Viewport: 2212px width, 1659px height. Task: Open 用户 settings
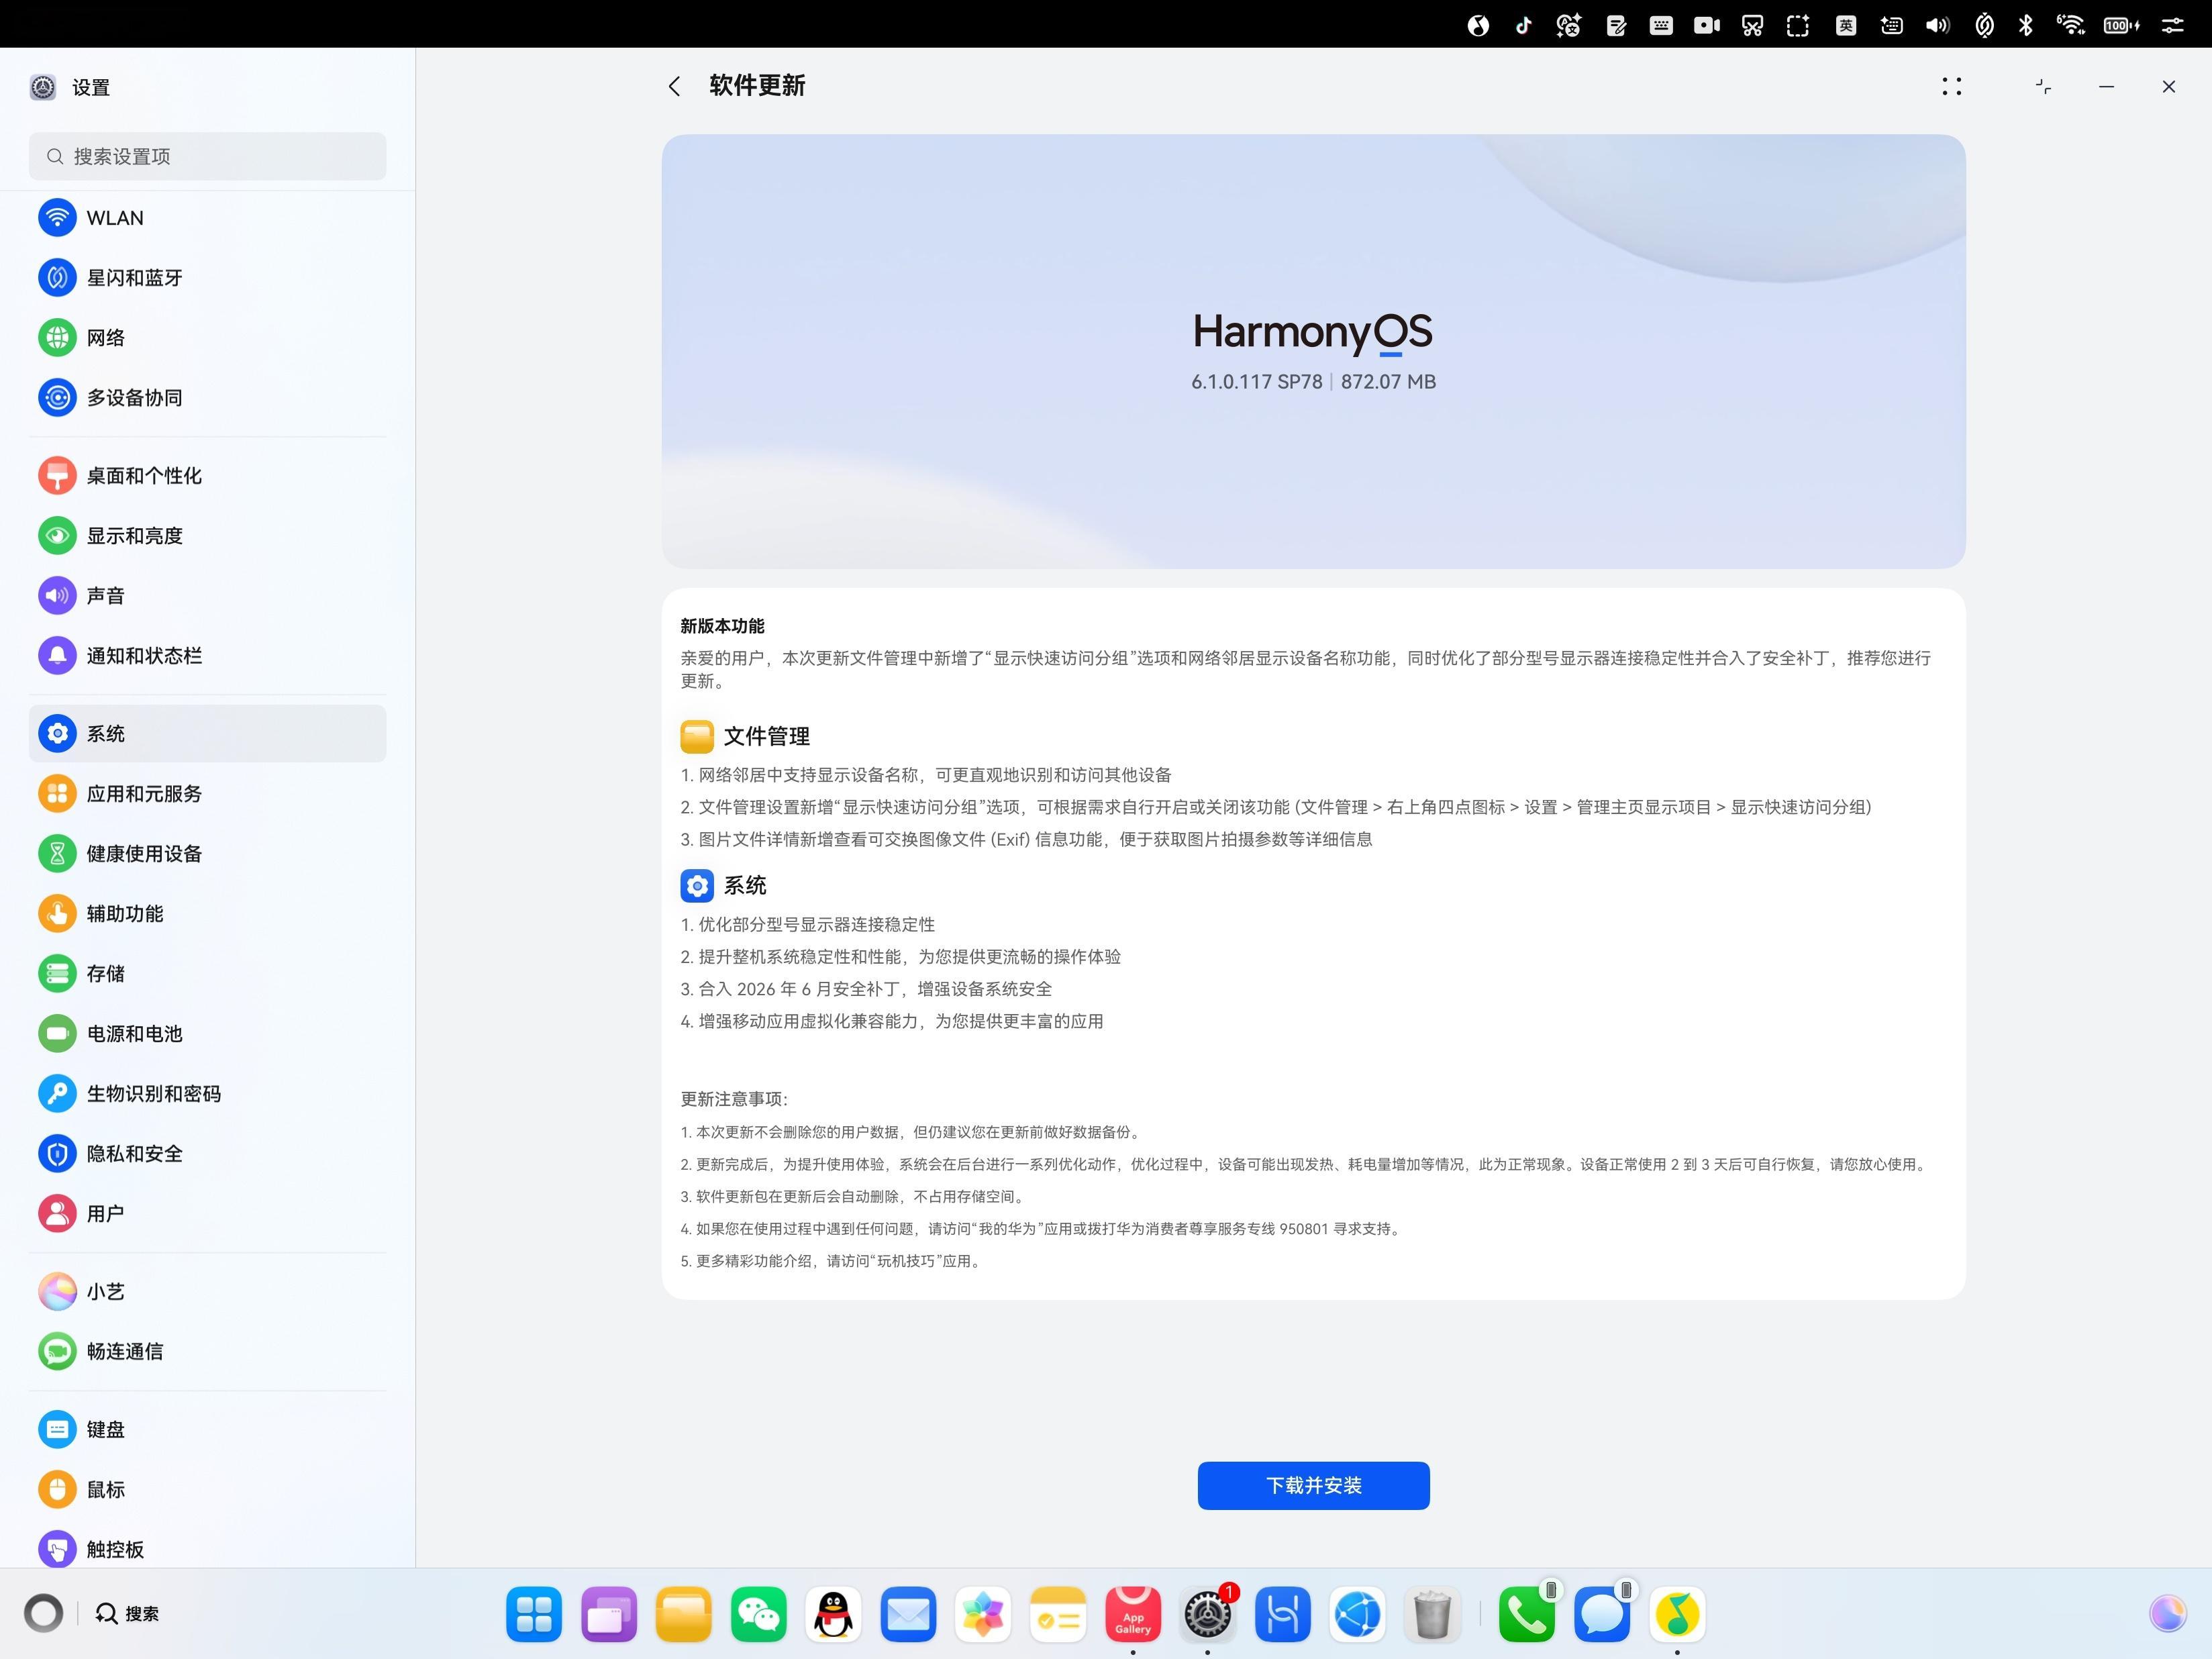tap(207, 1214)
